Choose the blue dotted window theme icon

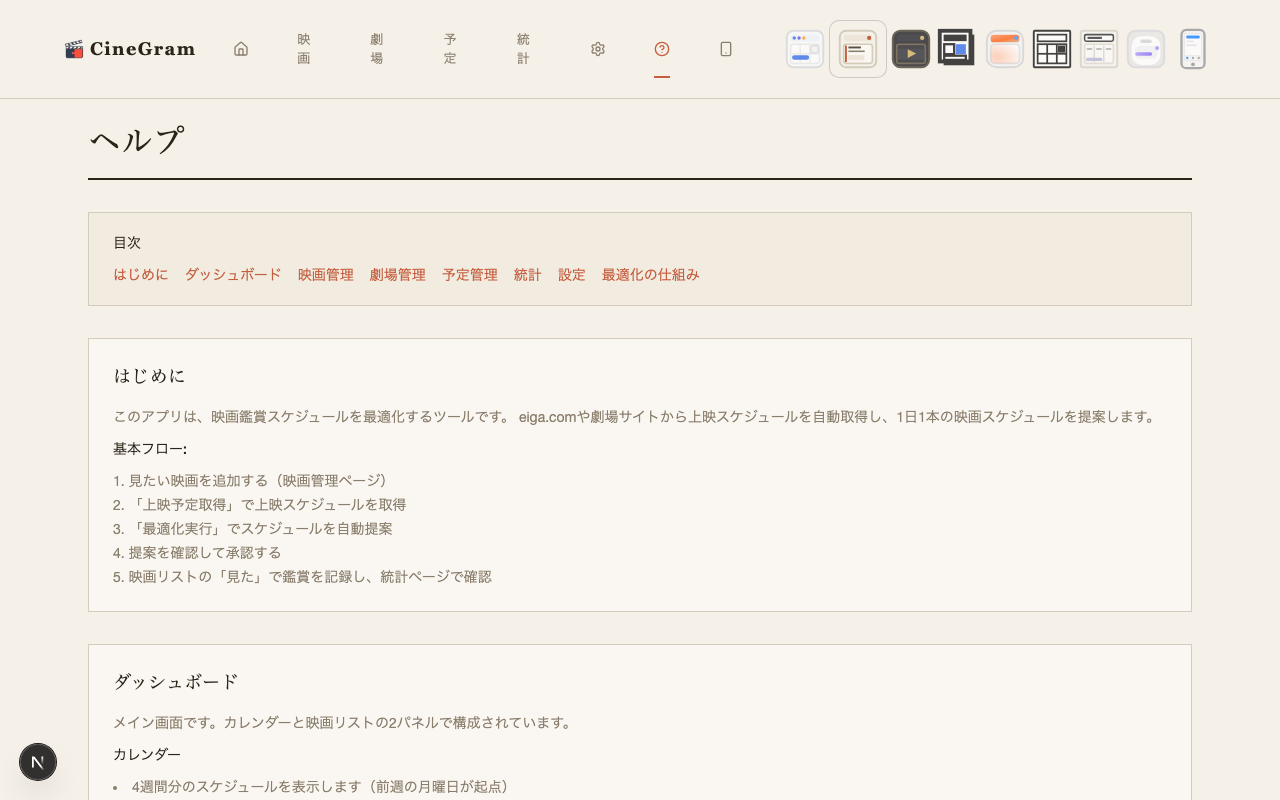click(x=805, y=49)
